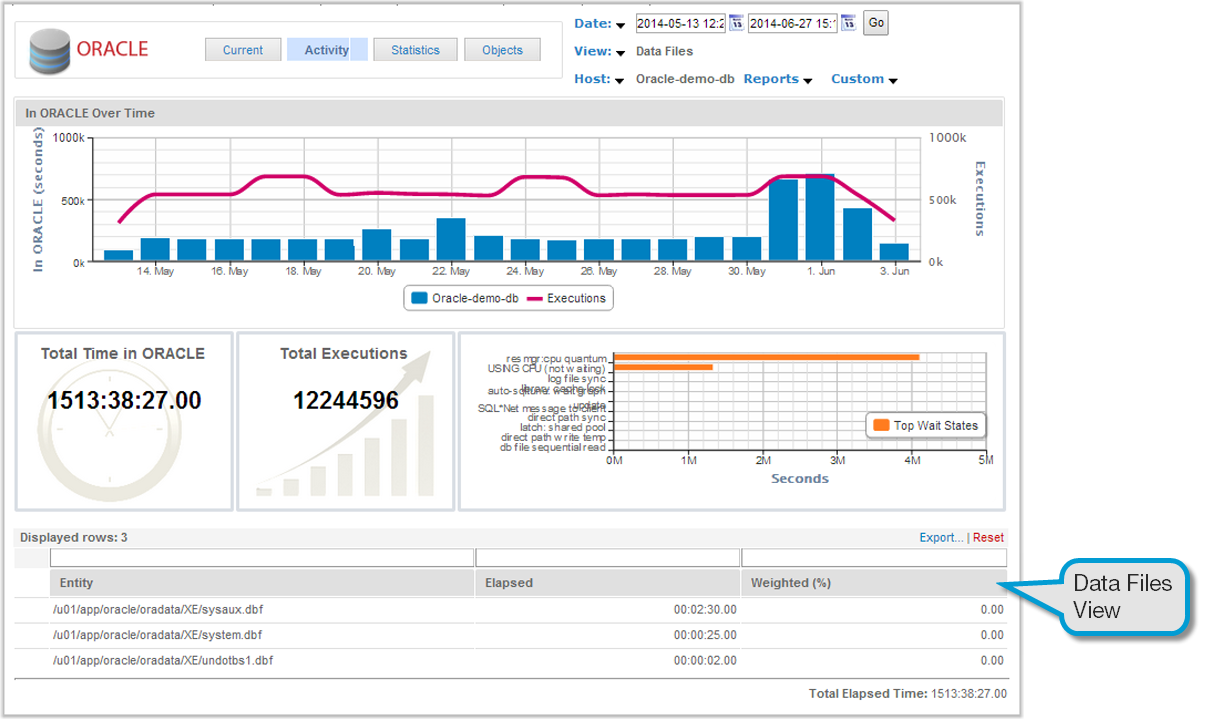Switch to the Current tab

243,50
